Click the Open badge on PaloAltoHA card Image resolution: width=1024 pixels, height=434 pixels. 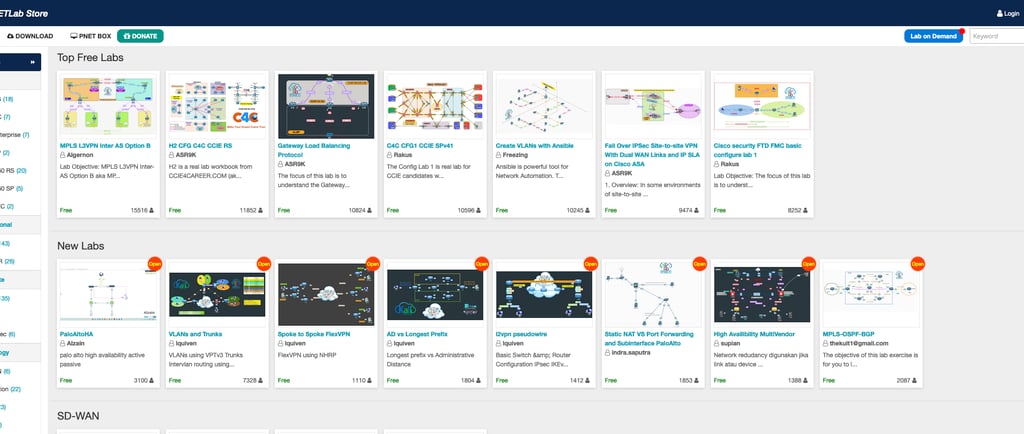coord(155,264)
